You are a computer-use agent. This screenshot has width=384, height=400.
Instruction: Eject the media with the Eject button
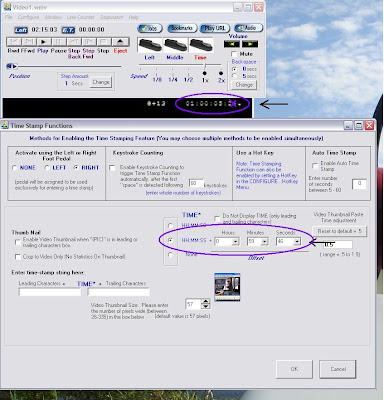tap(120, 42)
